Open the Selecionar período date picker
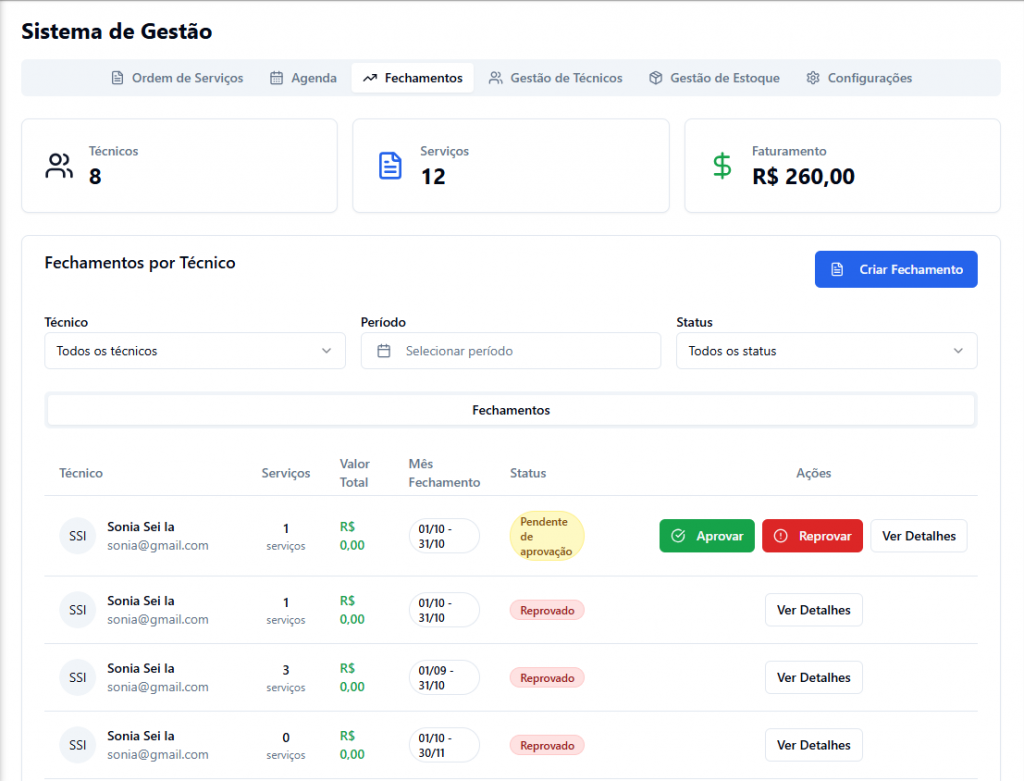 pyautogui.click(x=511, y=351)
